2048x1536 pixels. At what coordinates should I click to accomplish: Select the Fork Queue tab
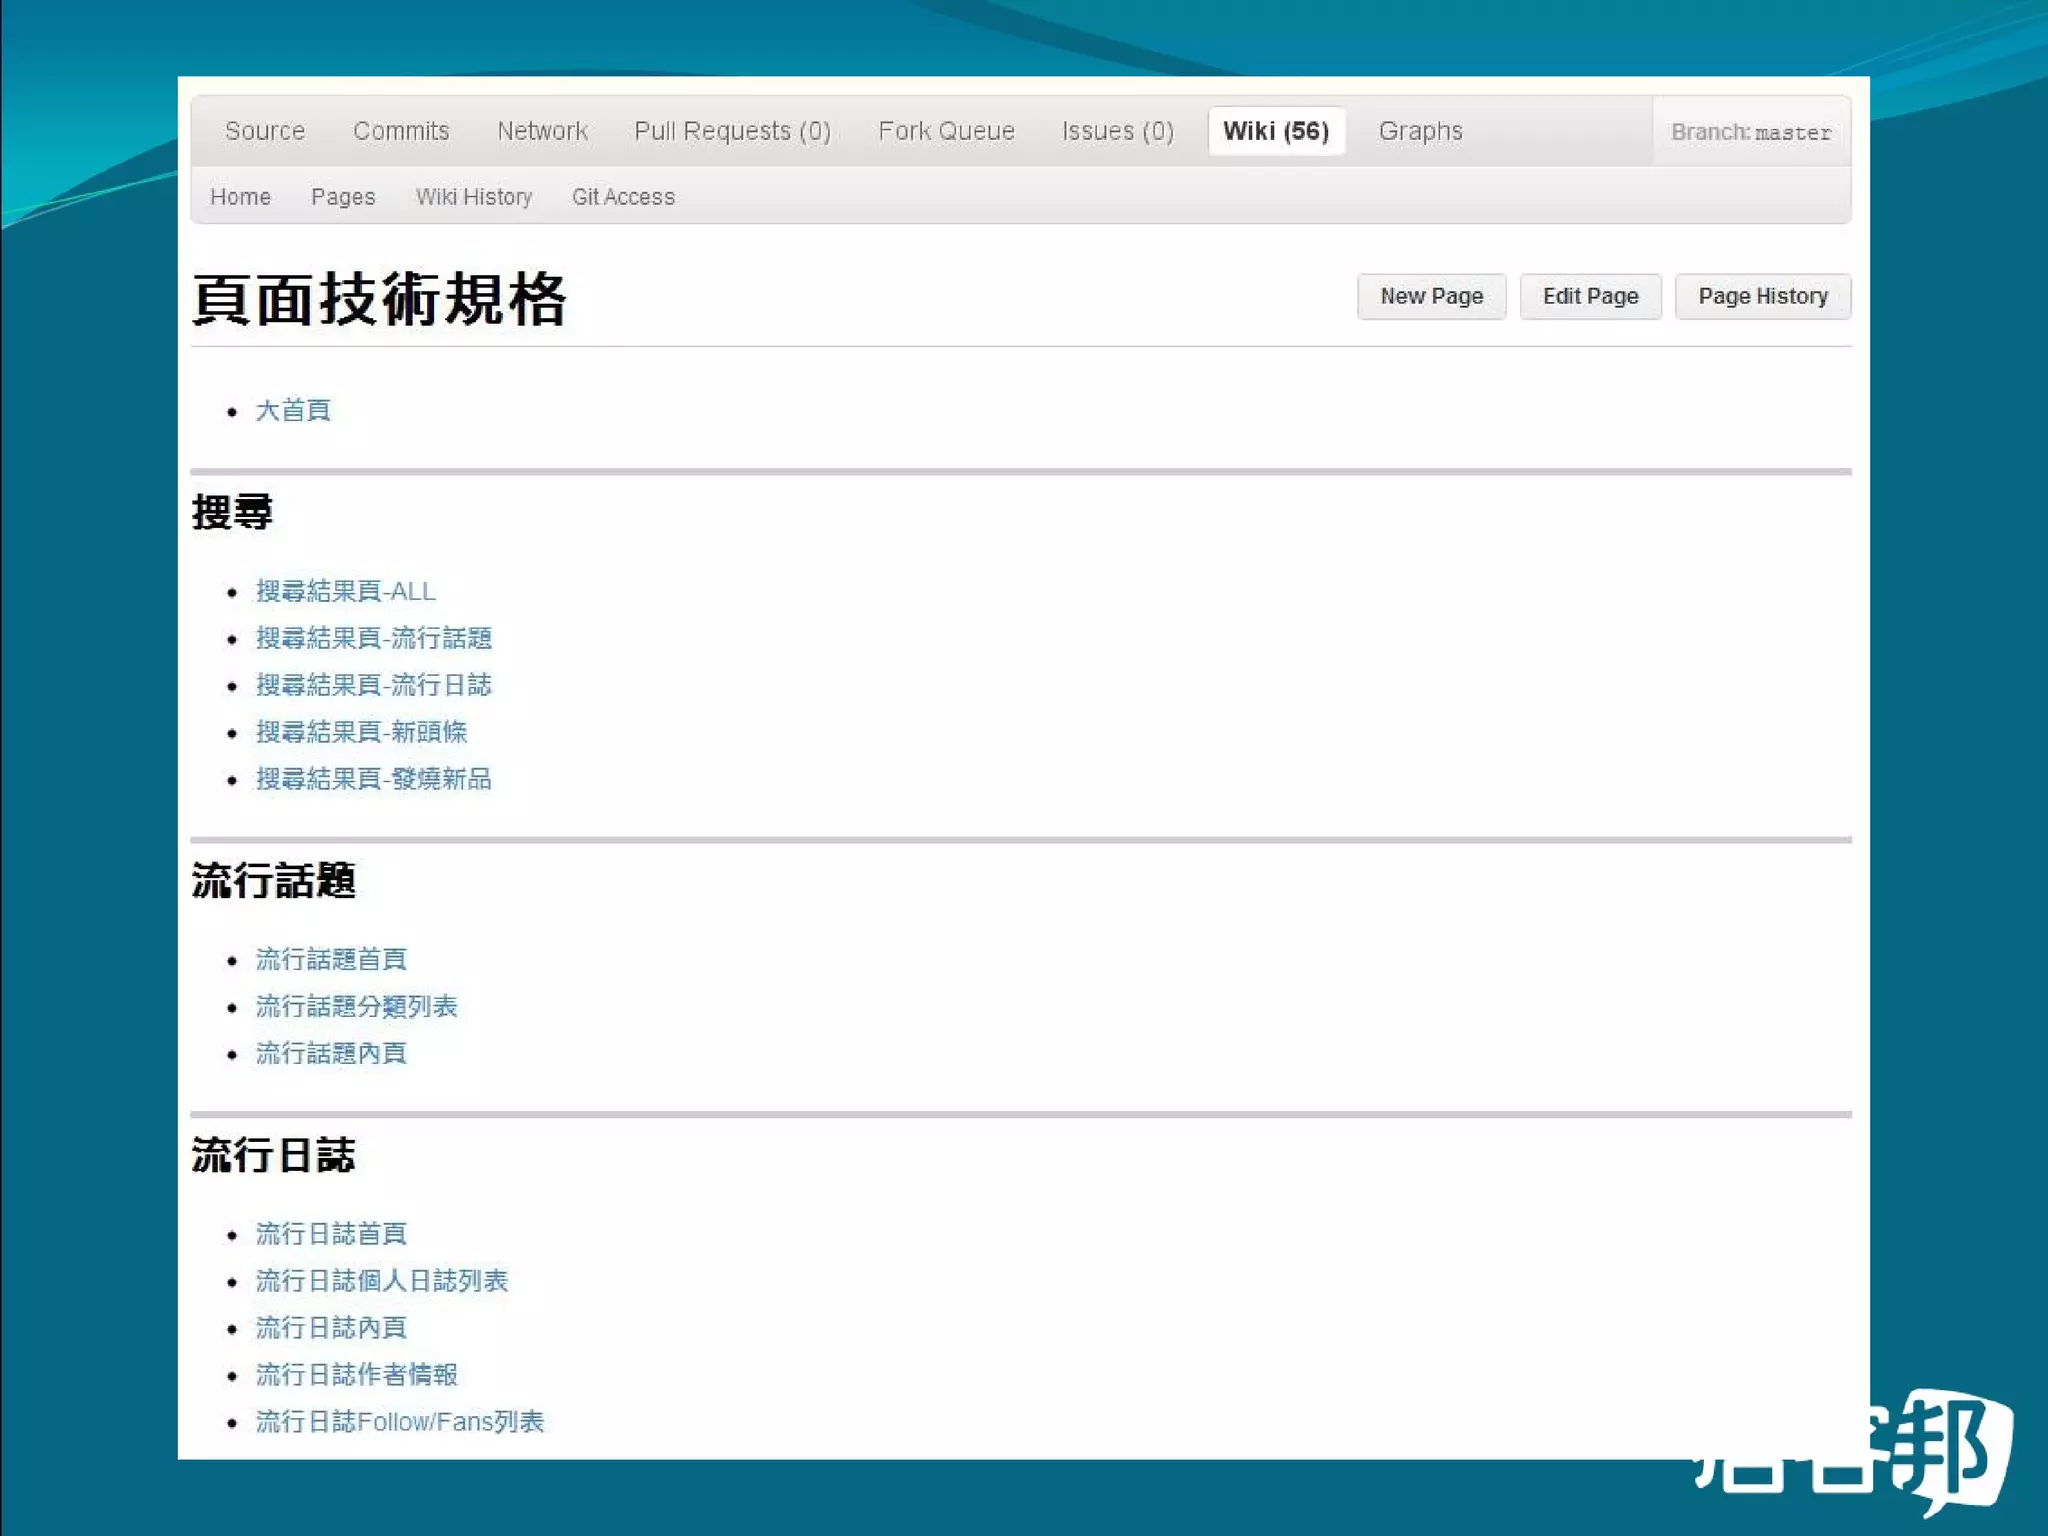pos(946,131)
